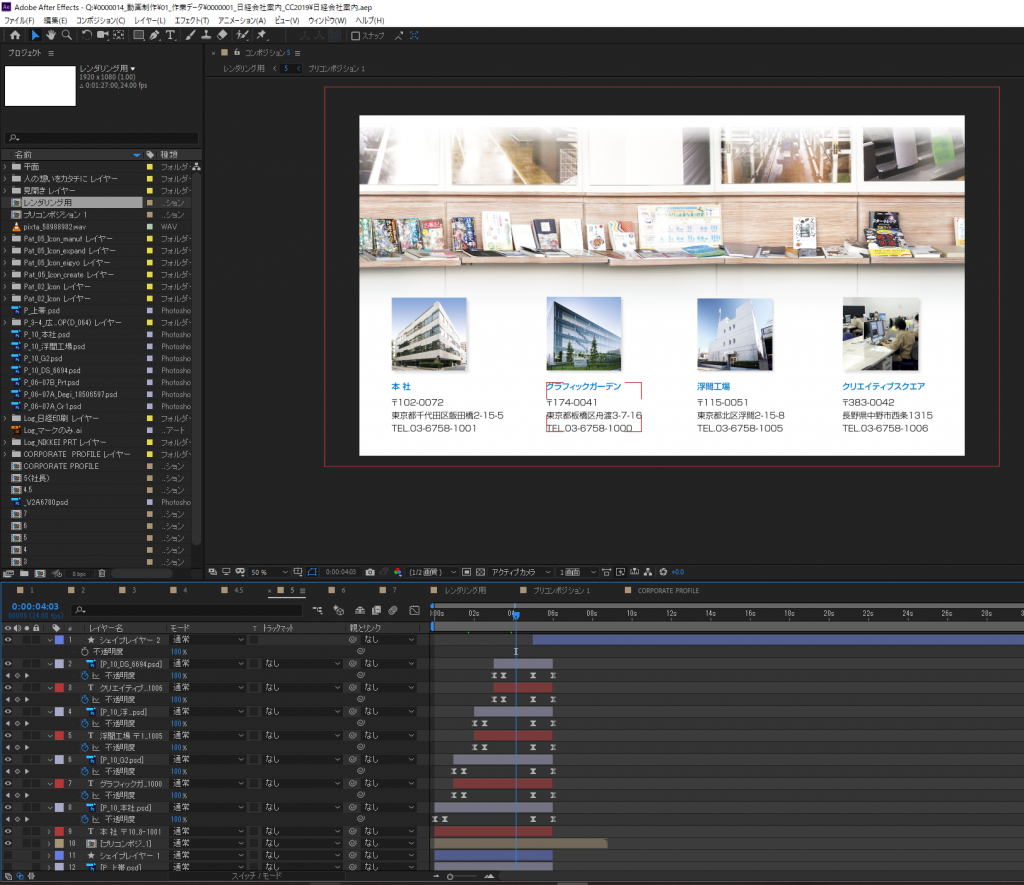Hide the P_10_DS_6694.psd layer eye
The height and width of the screenshot is (885, 1024).
tap(8, 664)
